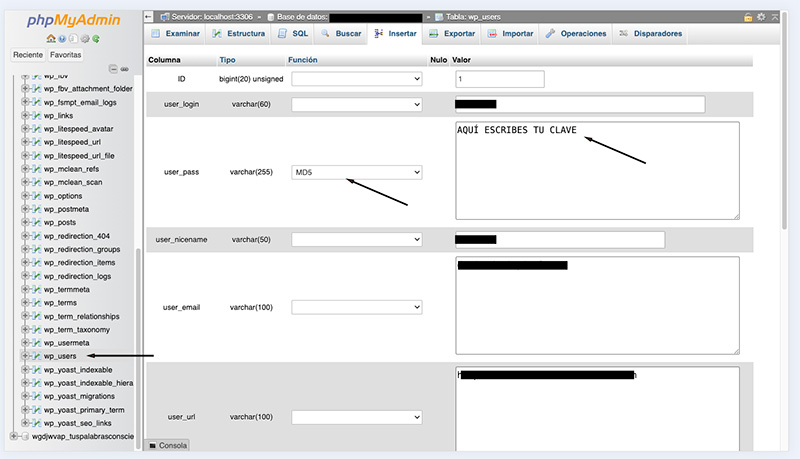
Task: Open the user_pass function dropdown showing MD5
Action: click(x=357, y=173)
